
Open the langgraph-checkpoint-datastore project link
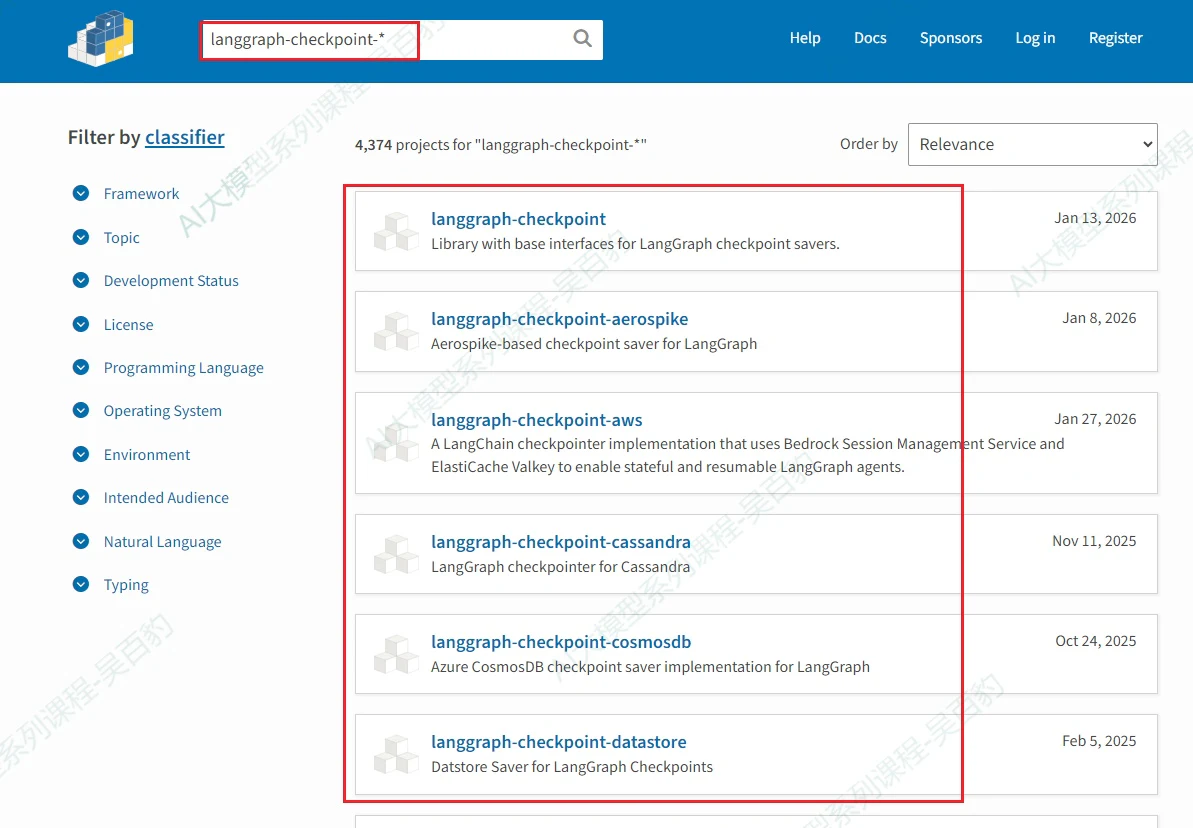pyautogui.click(x=558, y=742)
